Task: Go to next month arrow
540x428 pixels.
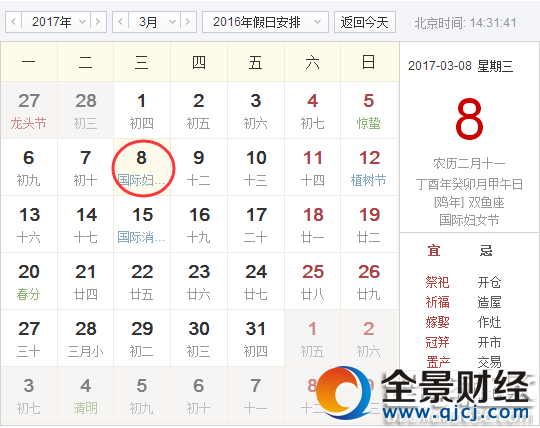Action: pos(188,22)
